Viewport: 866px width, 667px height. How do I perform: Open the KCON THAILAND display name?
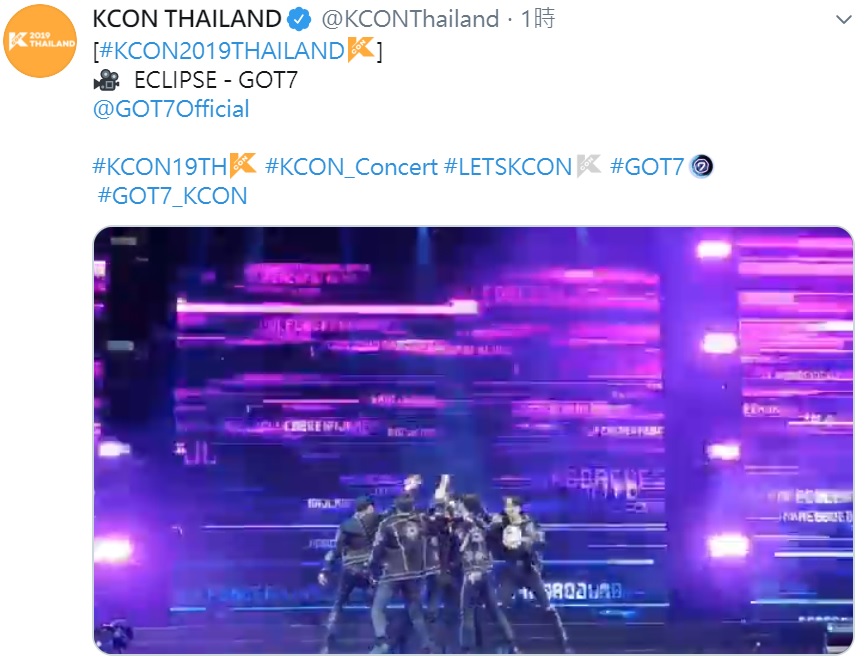pyautogui.click(x=187, y=19)
